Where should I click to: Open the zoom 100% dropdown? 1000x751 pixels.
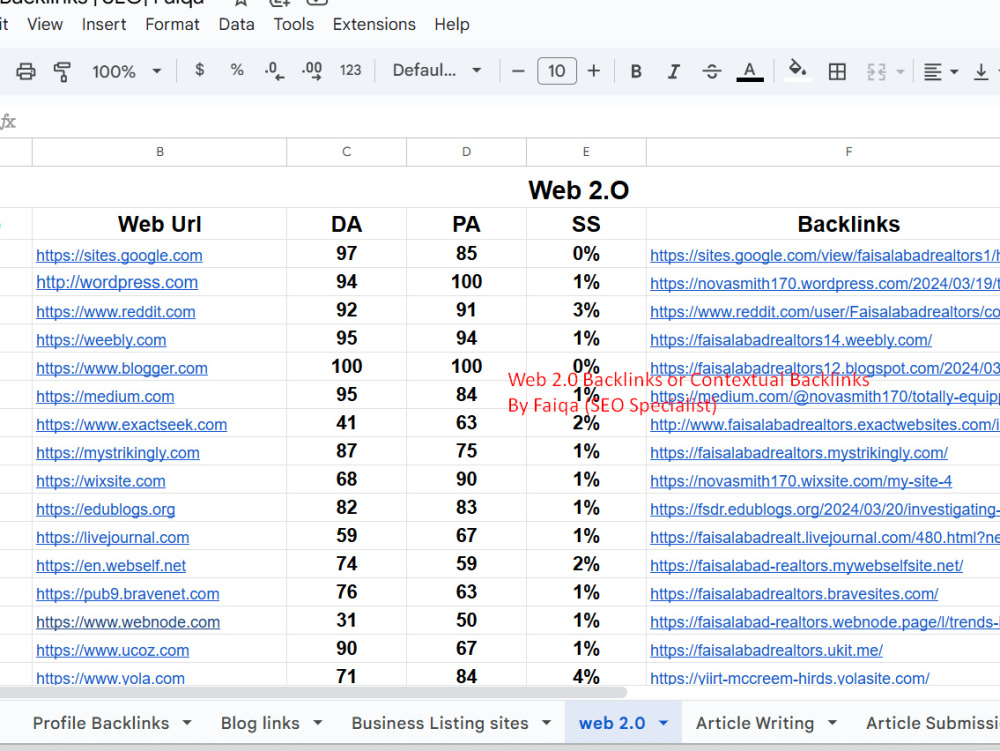pos(126,71)
